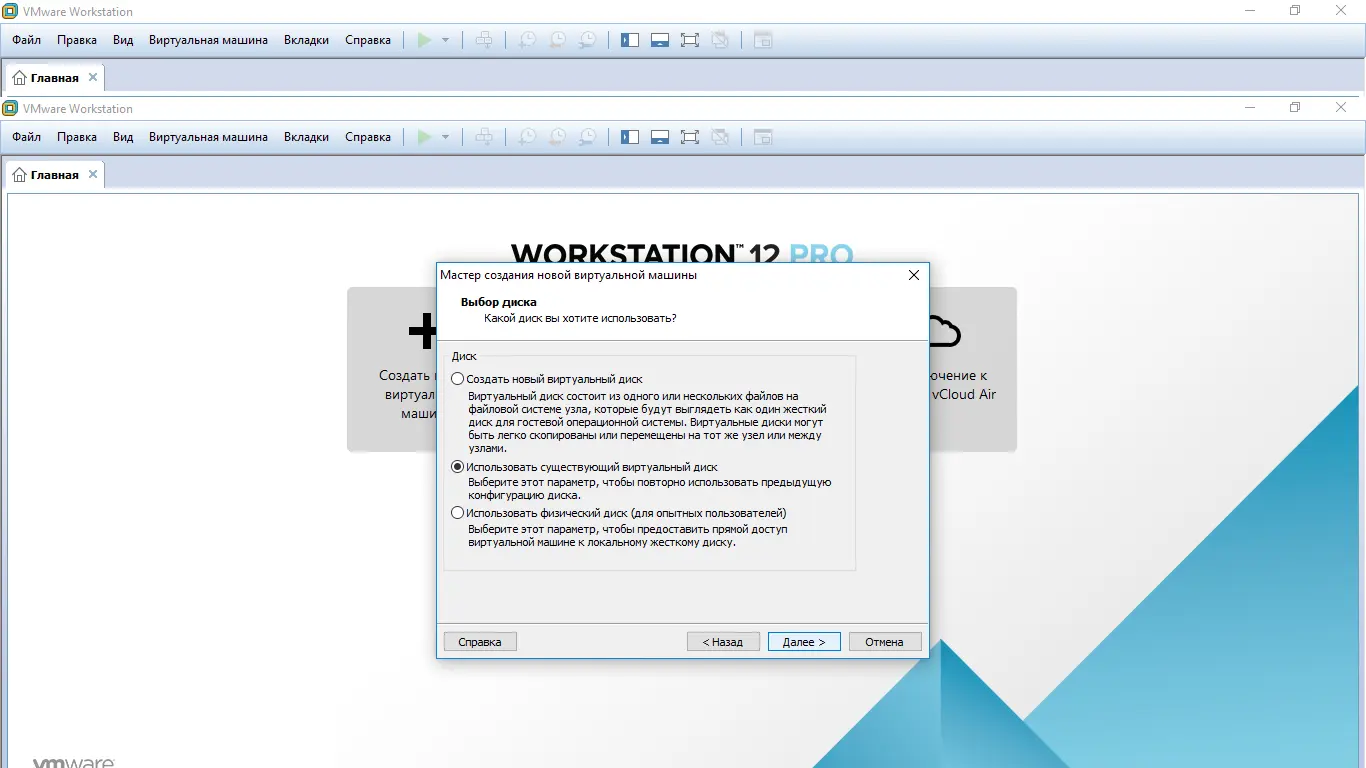Screen dimensions: 1366x768
Task: Click the wizard title 'Мастер создания новой виртуальной машины'
Action: click(569, 275)
